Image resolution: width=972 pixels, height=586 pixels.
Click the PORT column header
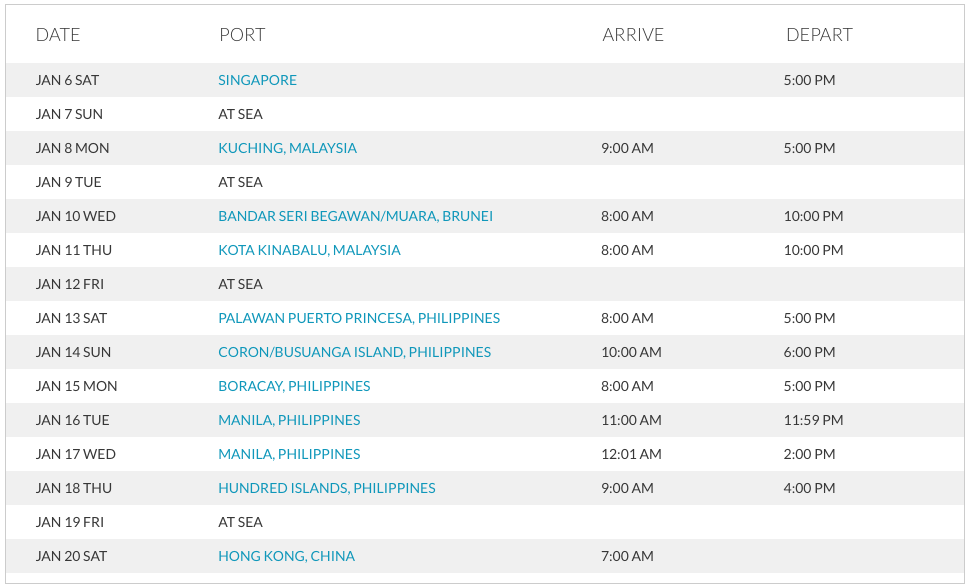[242, 35]
